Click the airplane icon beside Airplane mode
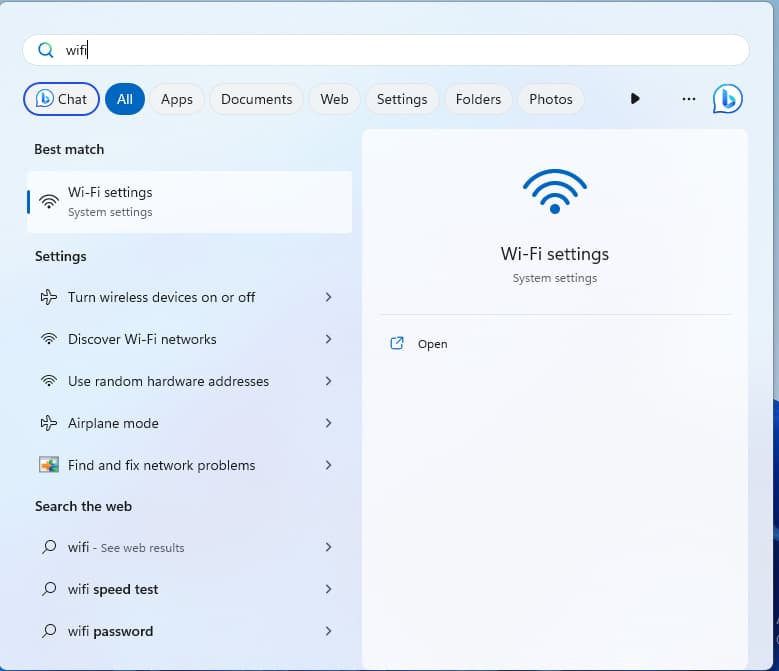 click(x=49, y=423)
